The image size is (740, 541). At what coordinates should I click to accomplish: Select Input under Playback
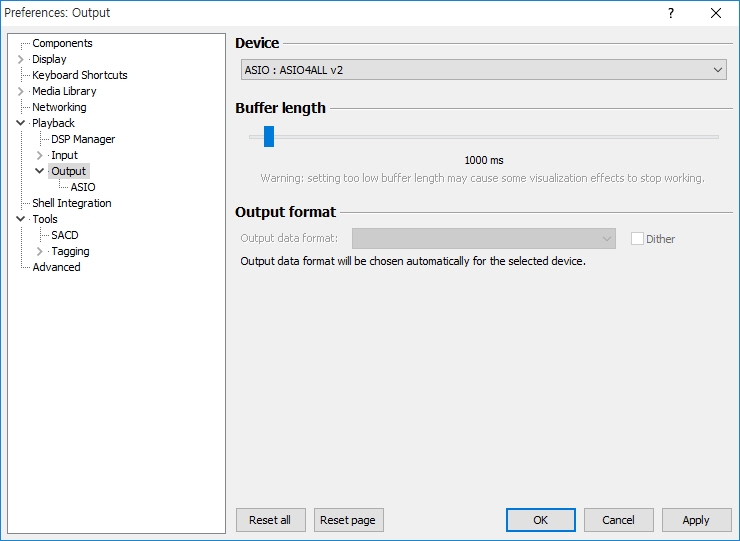[x=64, y=155]
